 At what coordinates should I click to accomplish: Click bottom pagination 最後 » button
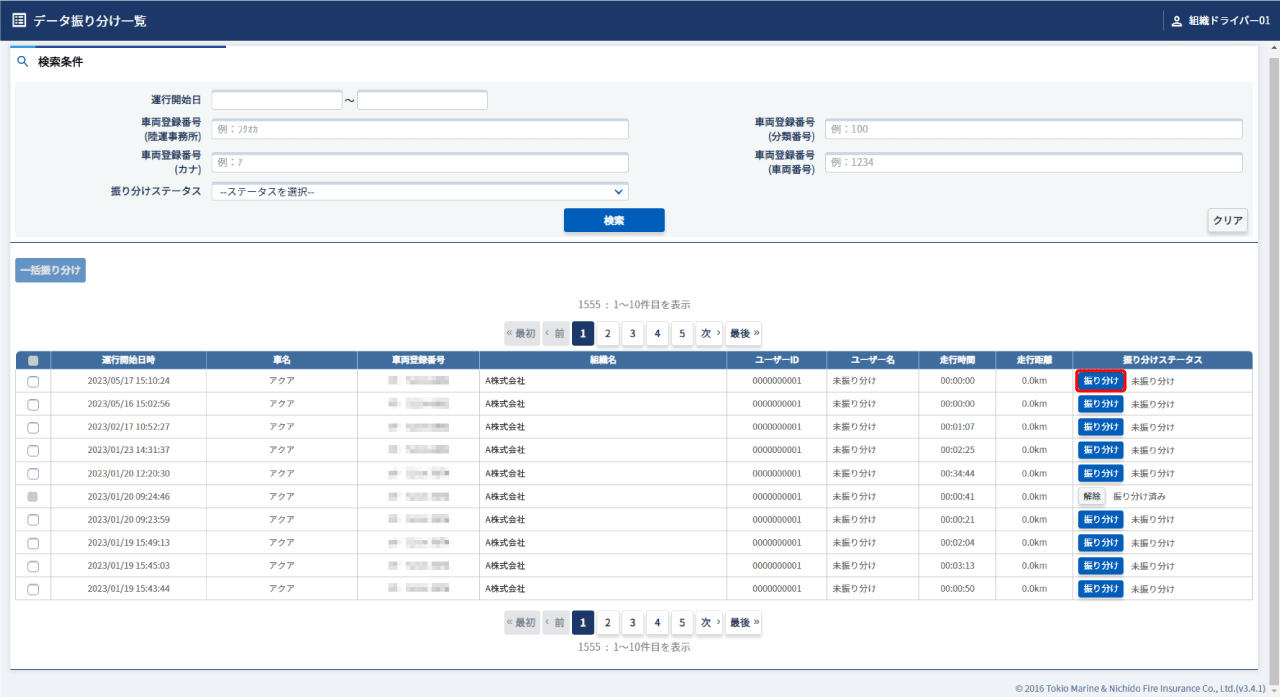tap(743, 622)
